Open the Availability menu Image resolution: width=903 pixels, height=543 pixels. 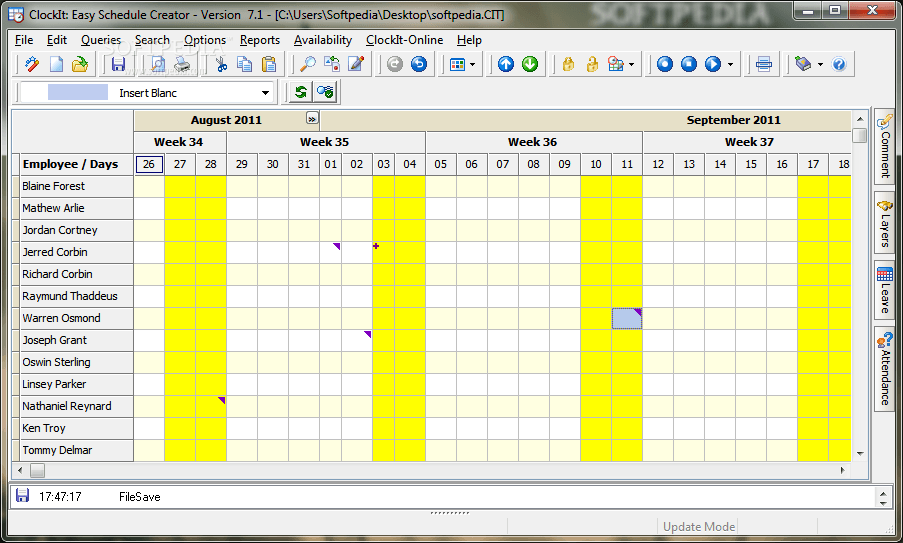(322, 40)
